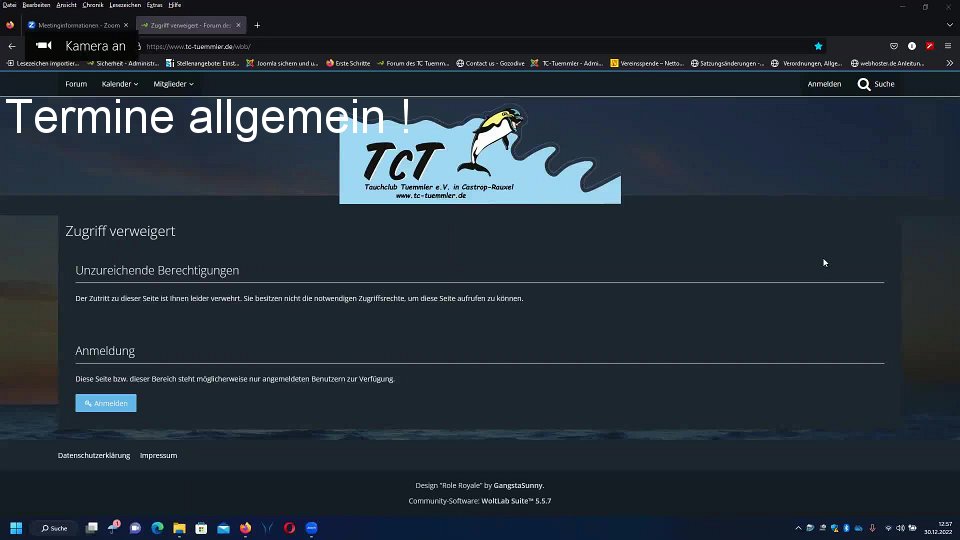Open File Explorer from the taskbar
Viewport: 960px width, 540px height.
(x=179, y=528)
